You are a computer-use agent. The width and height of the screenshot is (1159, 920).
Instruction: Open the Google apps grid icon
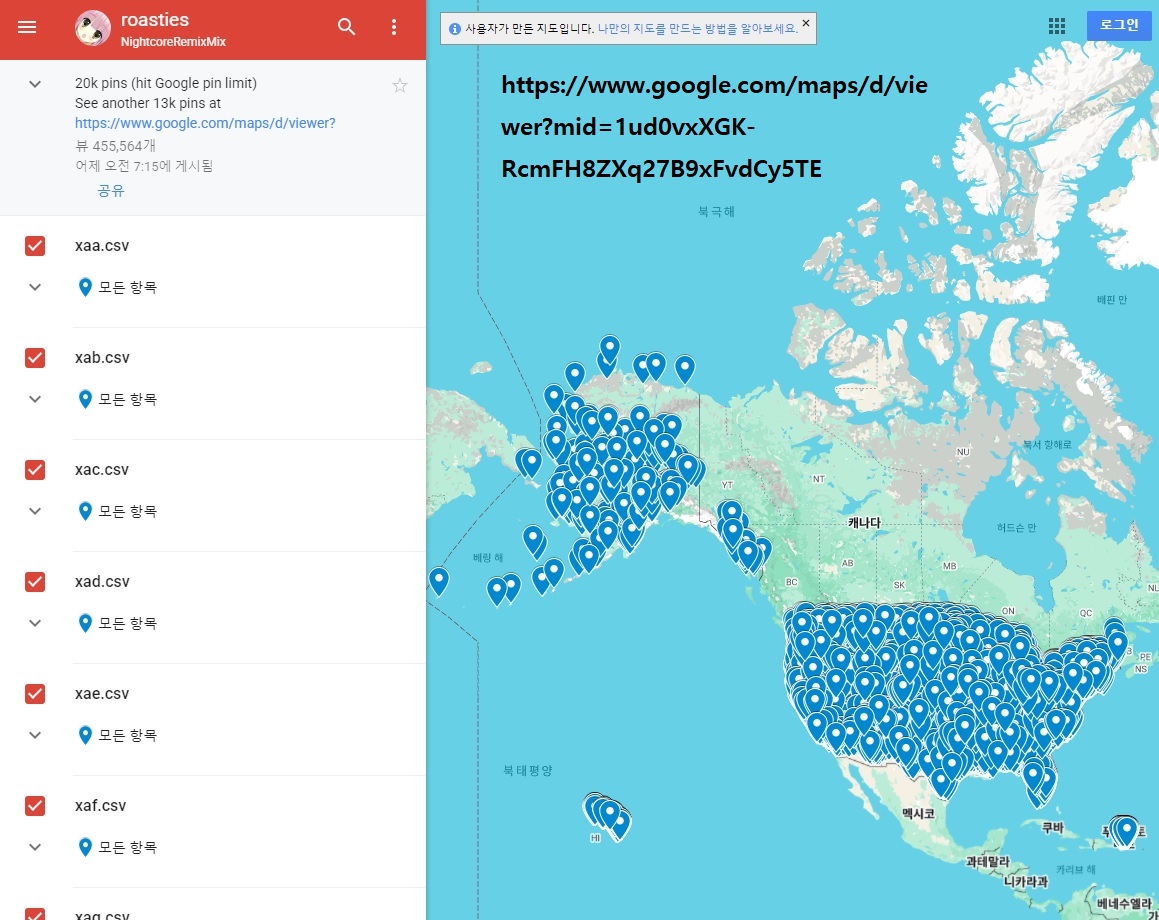click(1057, 27)
